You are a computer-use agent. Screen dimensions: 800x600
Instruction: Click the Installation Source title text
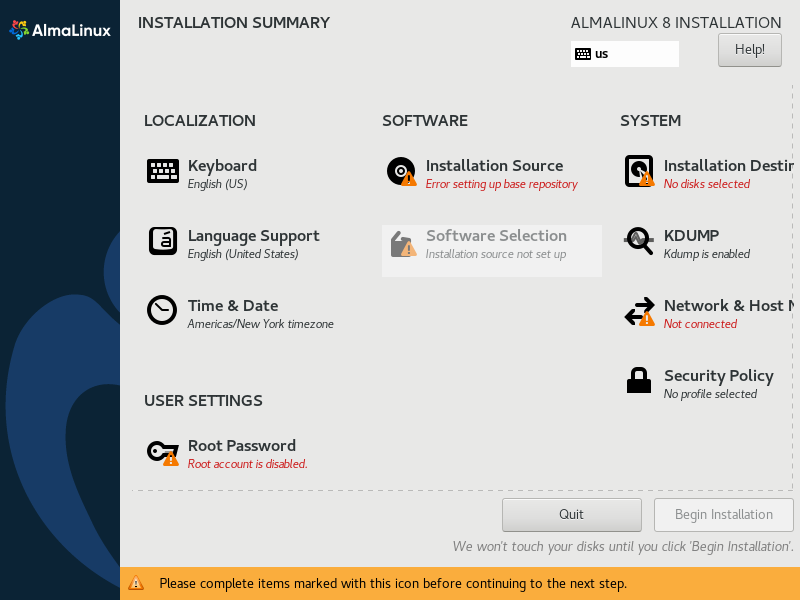pyautogui.click(x=494, y=166)
